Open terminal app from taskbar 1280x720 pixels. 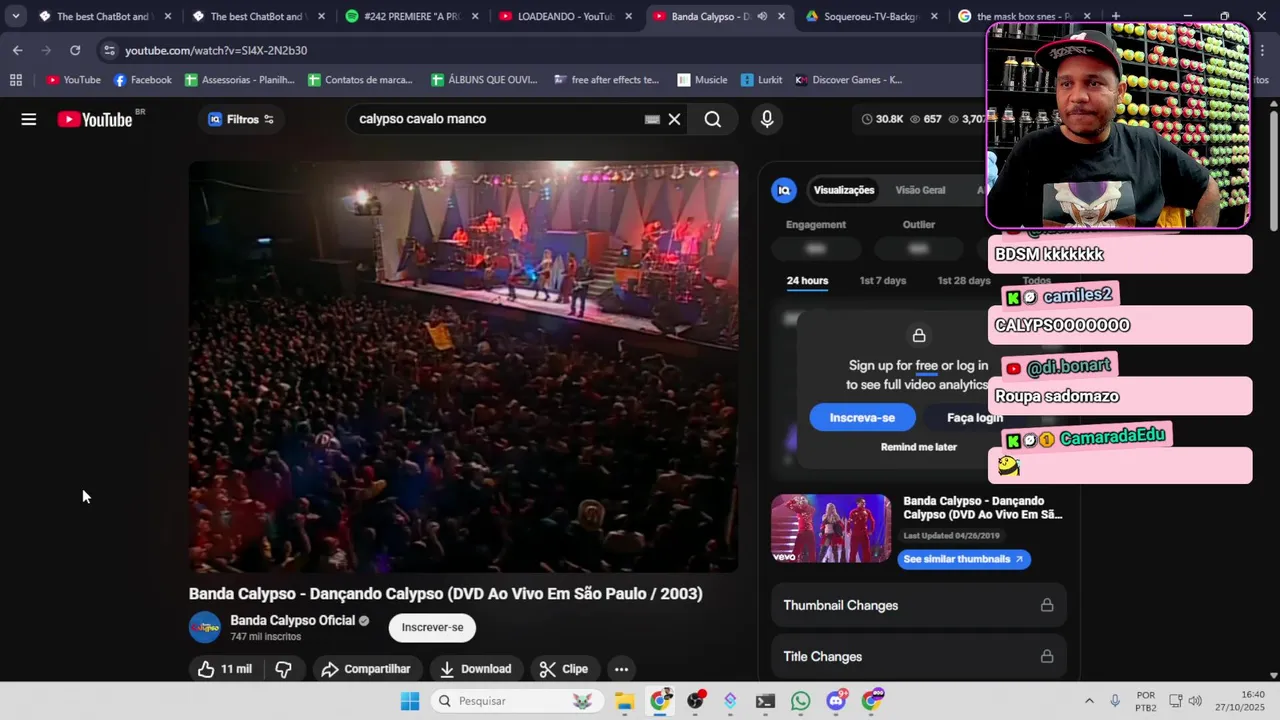(x=765, y=701)
